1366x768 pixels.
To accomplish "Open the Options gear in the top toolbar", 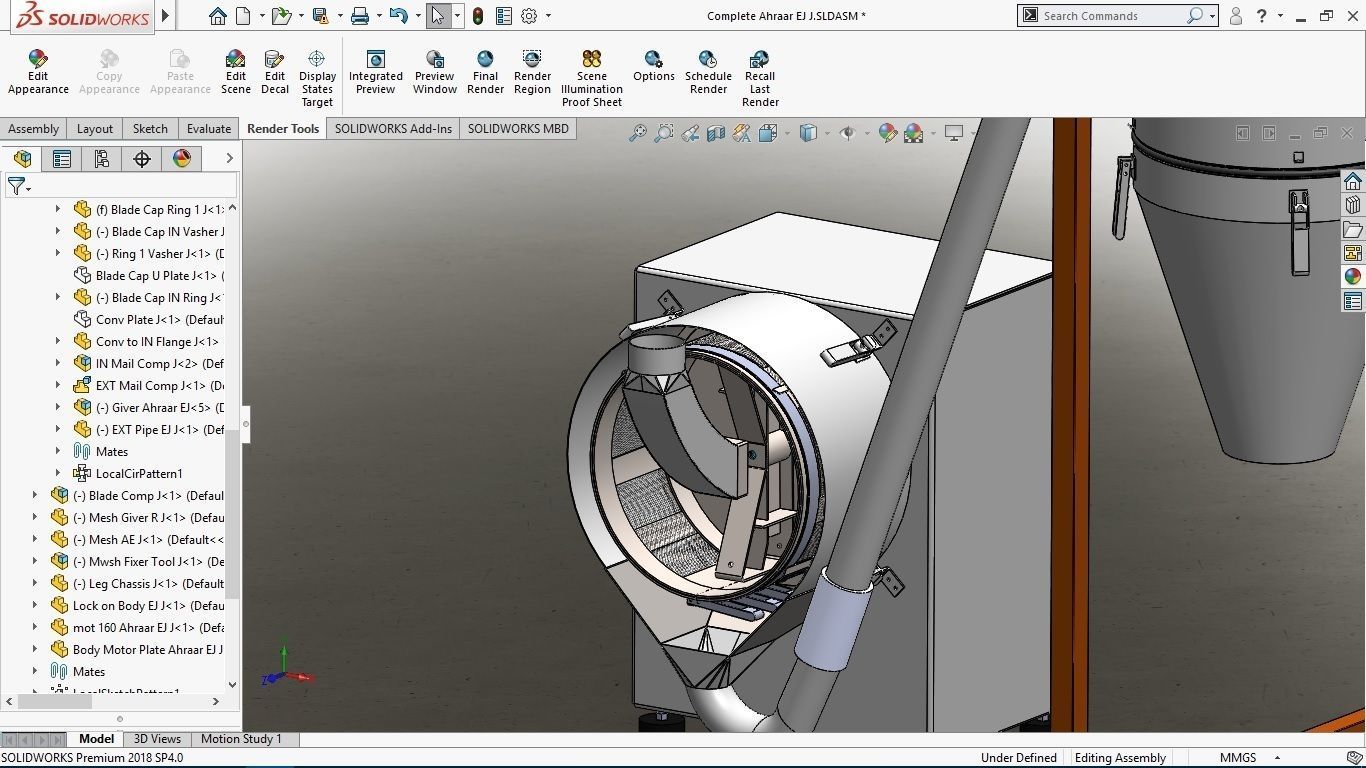I will [x=529, y=16].
